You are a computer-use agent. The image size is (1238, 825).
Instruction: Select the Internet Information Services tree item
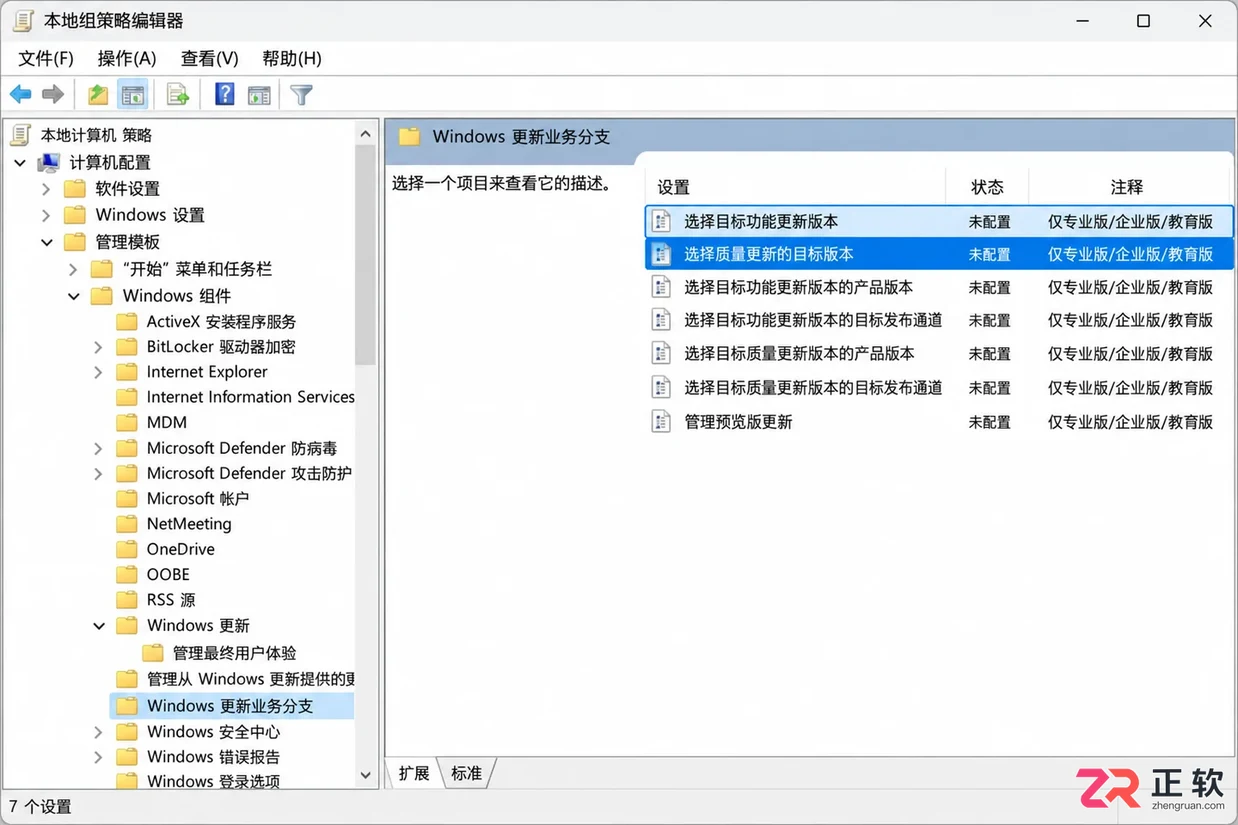click(x=250, y=397)
